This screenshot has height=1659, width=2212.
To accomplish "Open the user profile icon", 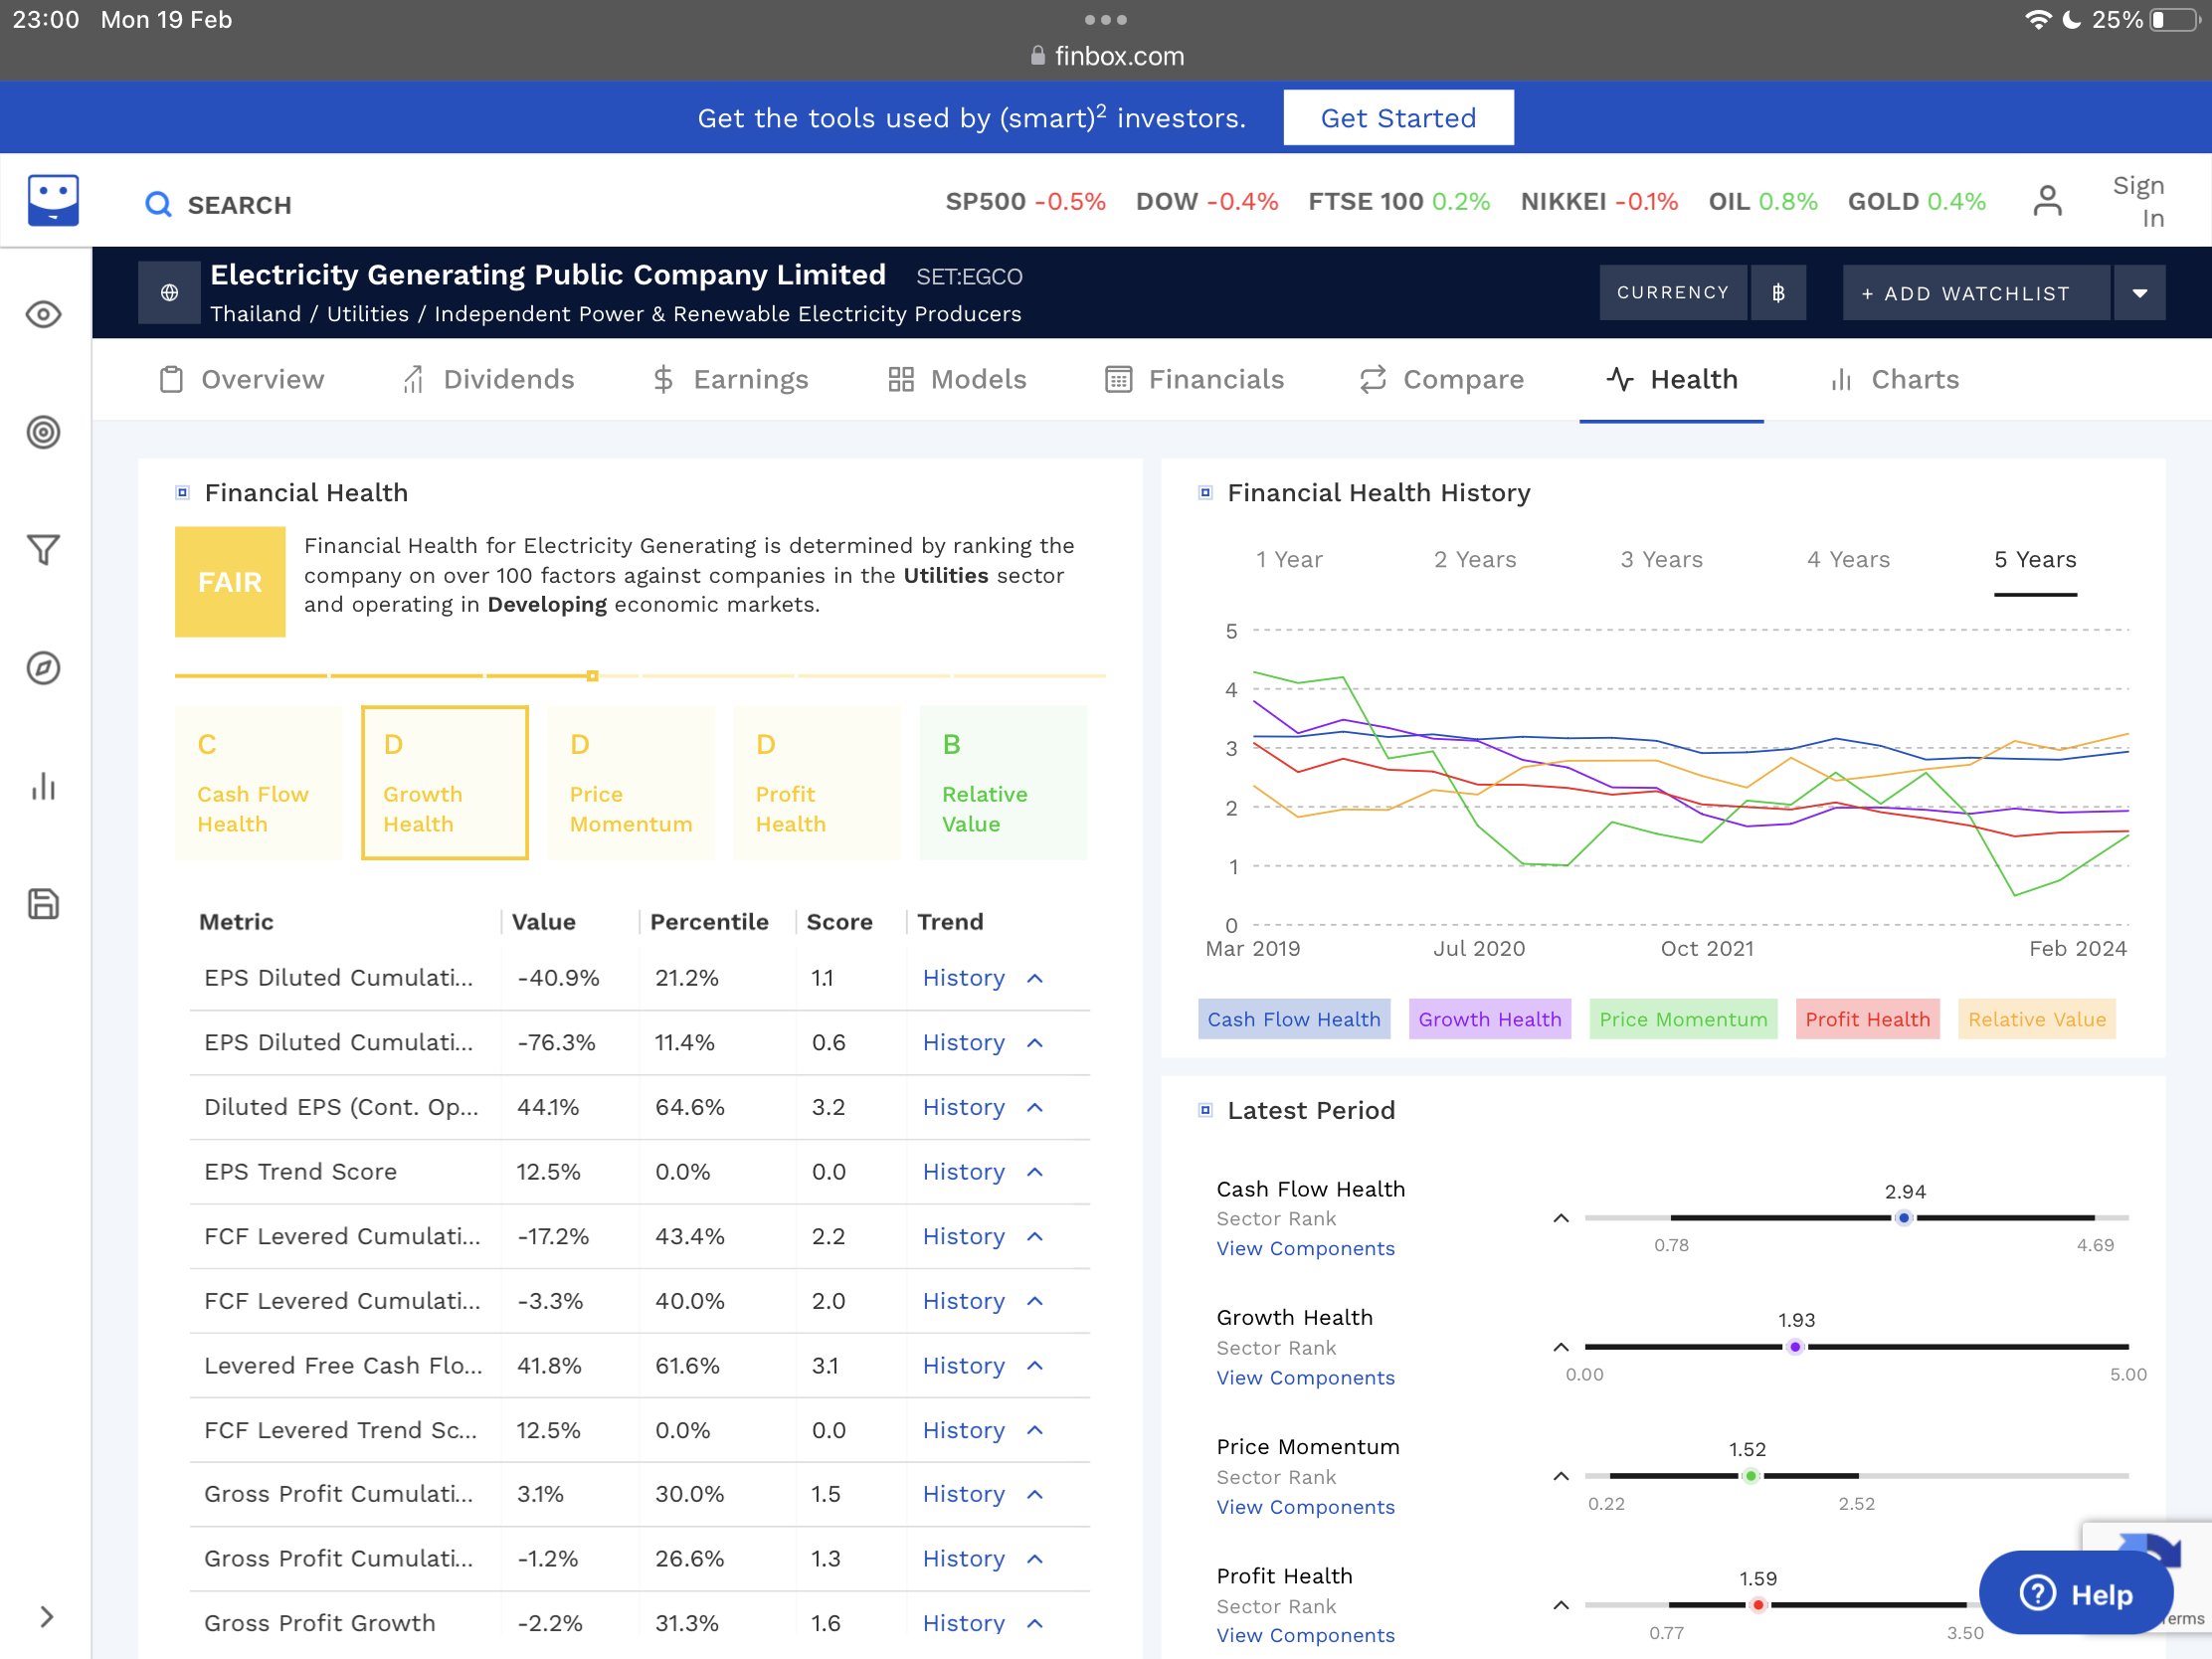I will coord(2047,201).
